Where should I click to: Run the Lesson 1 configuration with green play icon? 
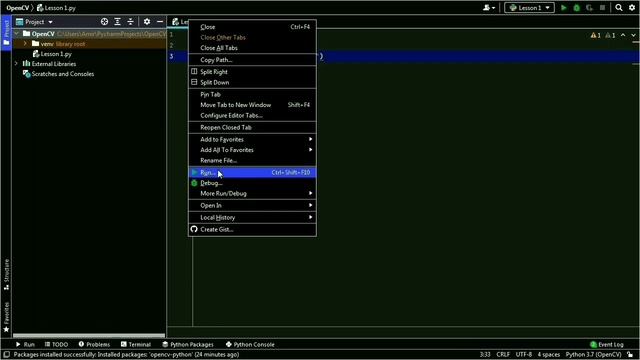[564, 8]
